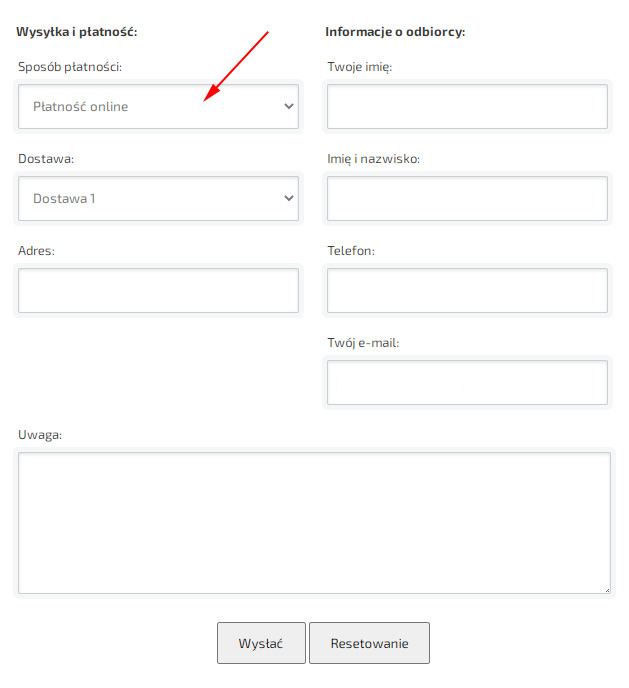Image resolution: width=629 pixels, height=688 pixels.
Task: Click the Resetowanie button
Action: coord(369,643)
